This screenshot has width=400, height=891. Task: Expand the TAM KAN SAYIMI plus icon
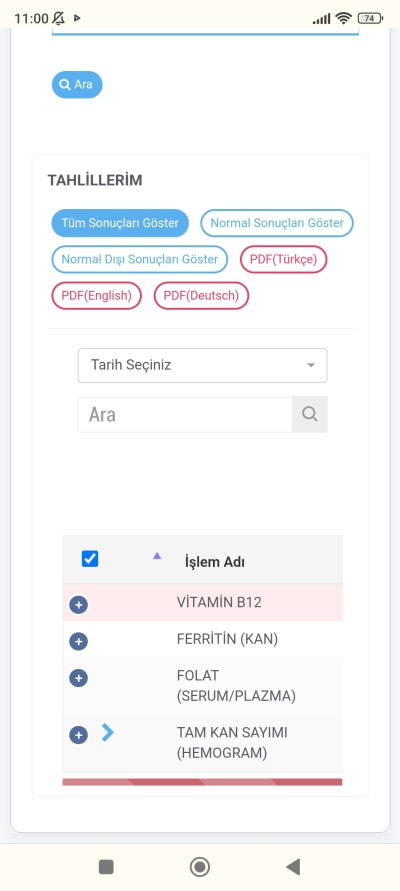pos(78,735)
